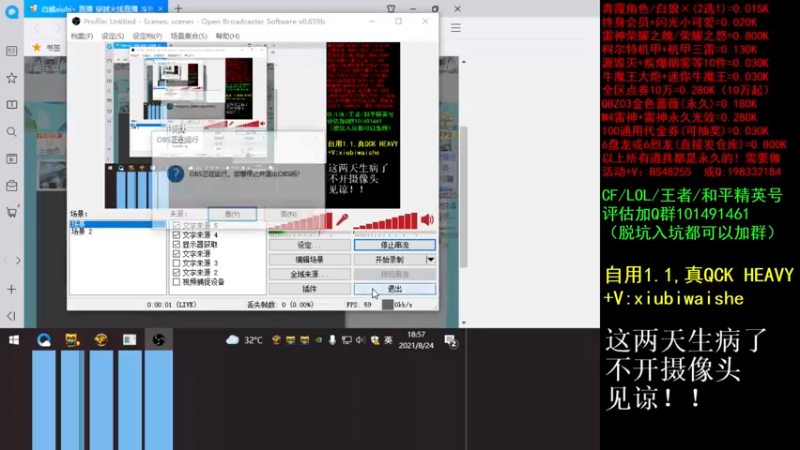Toggle 文字来源 4 source checkbox
Screen dimensions: 800x450
pyautogui.click(x=177, y=235)
